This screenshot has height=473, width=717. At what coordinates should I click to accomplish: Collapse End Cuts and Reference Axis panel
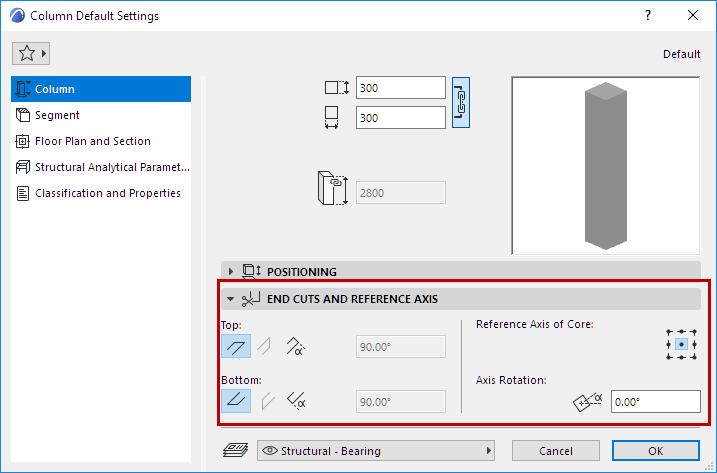(231, 298)
